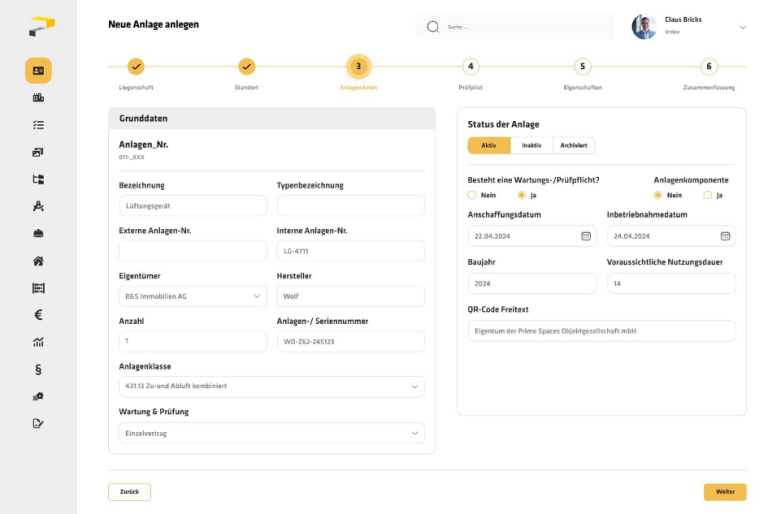Select Ja for Wartungs-/Prüfpflicht

pyautogui.click(x=522, y=195)
